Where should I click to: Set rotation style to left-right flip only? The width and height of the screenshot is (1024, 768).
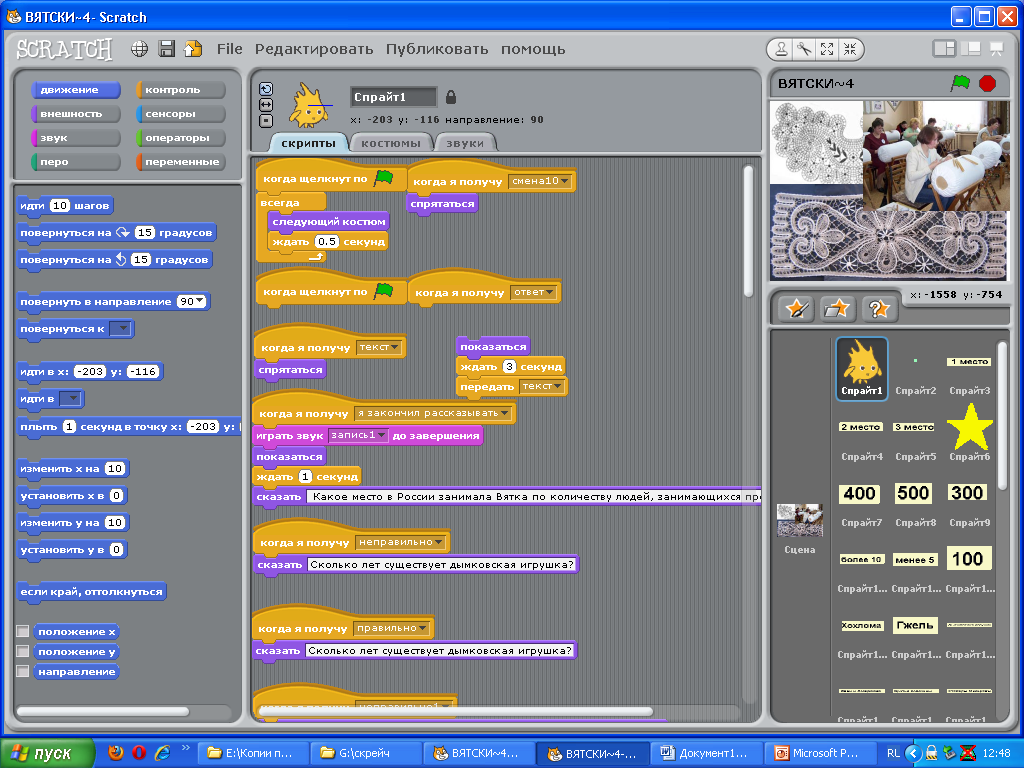266,104
